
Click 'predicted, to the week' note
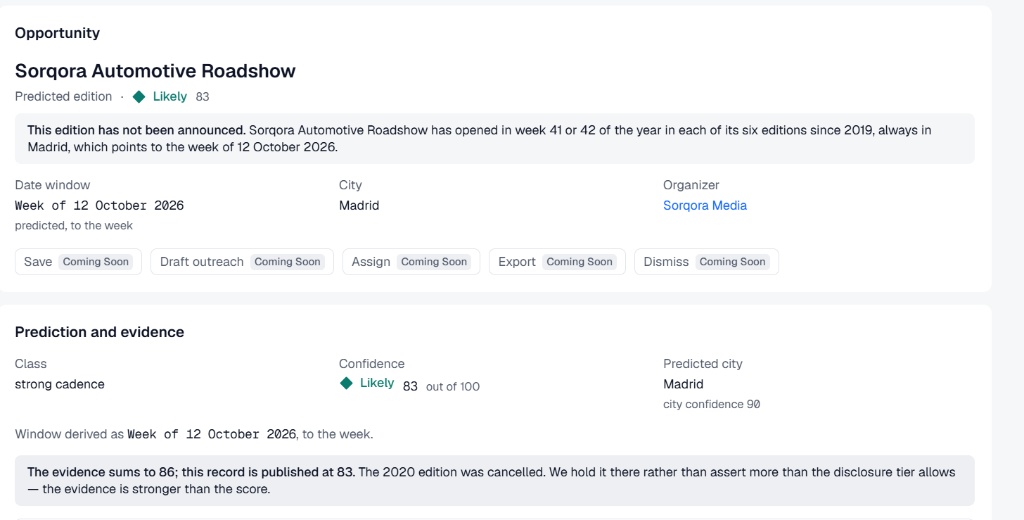click(x=74, y=225)
